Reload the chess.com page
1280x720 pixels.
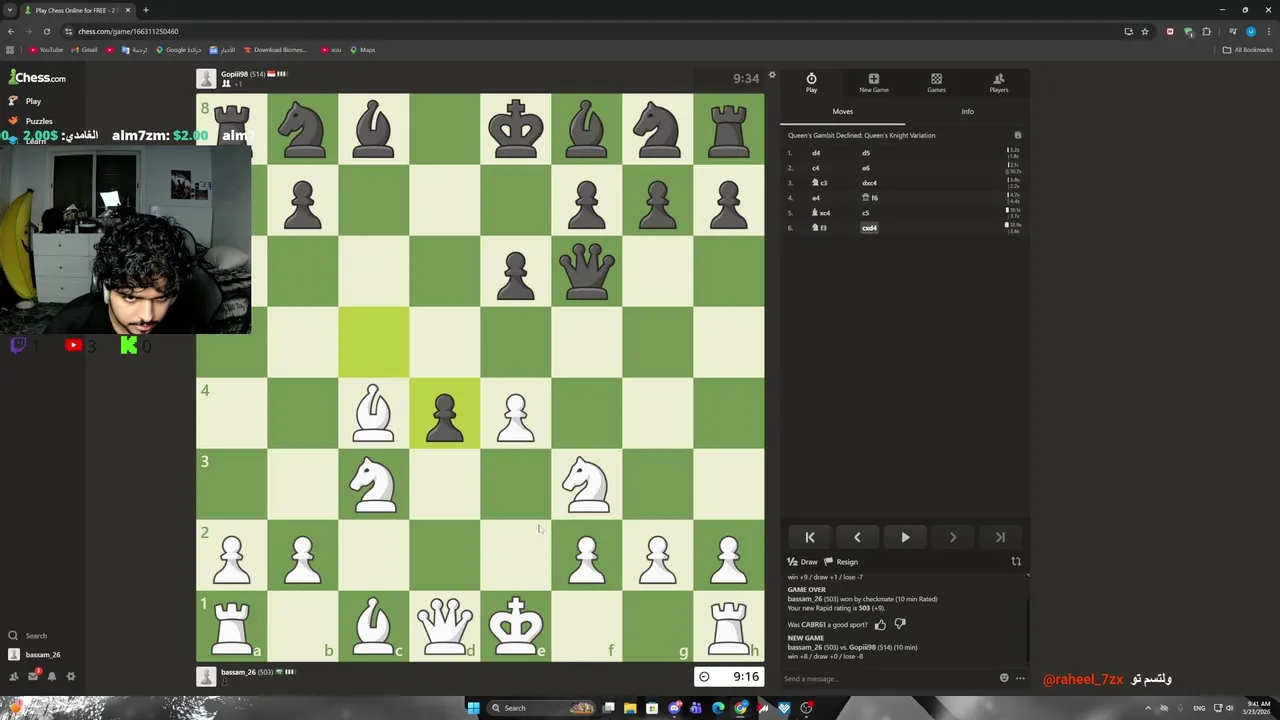click(46, 31)
